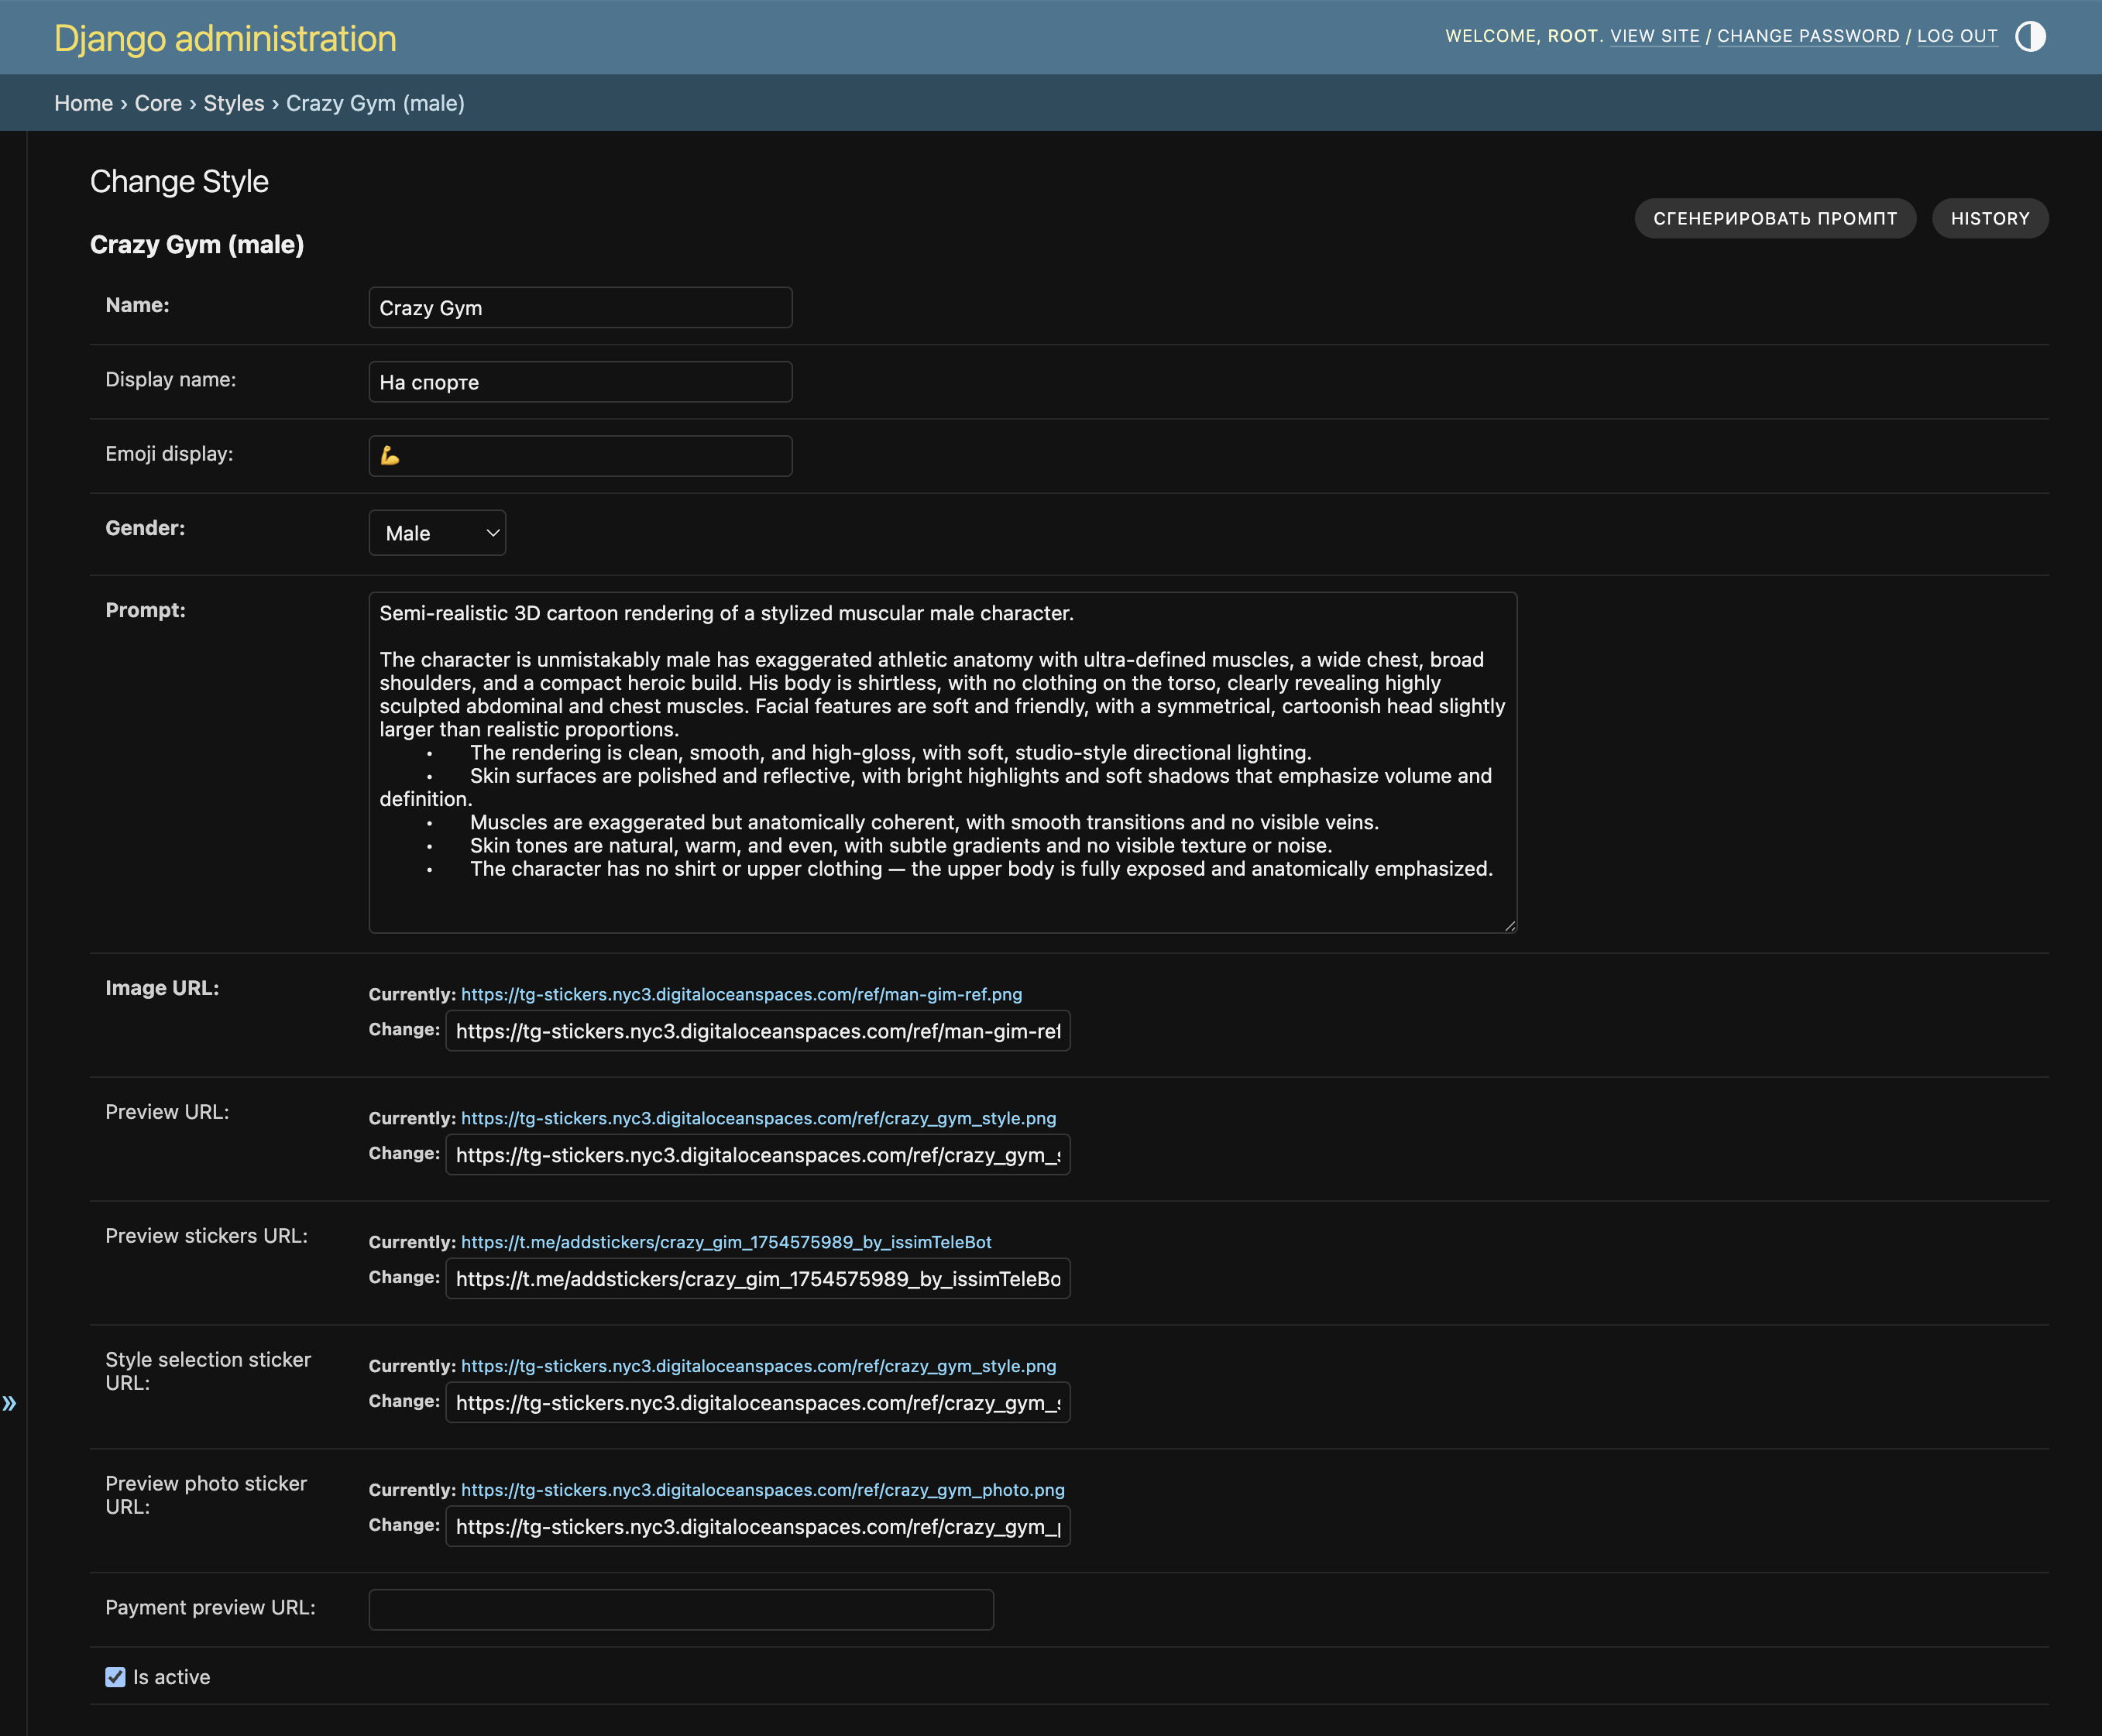Open current Preview stickers t.me link
This screenshot has height=1736, width=2102.
(x=726, y=1242)
